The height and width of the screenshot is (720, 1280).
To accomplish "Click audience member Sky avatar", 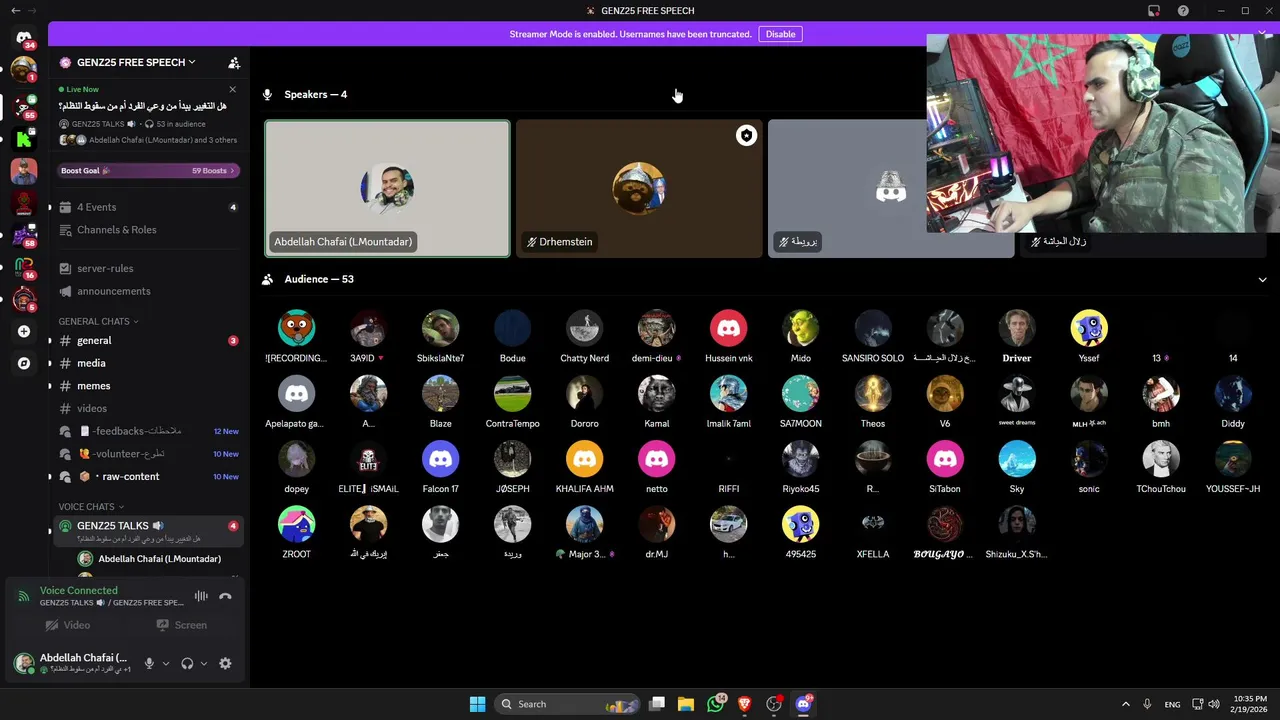I will (1017, 459).
